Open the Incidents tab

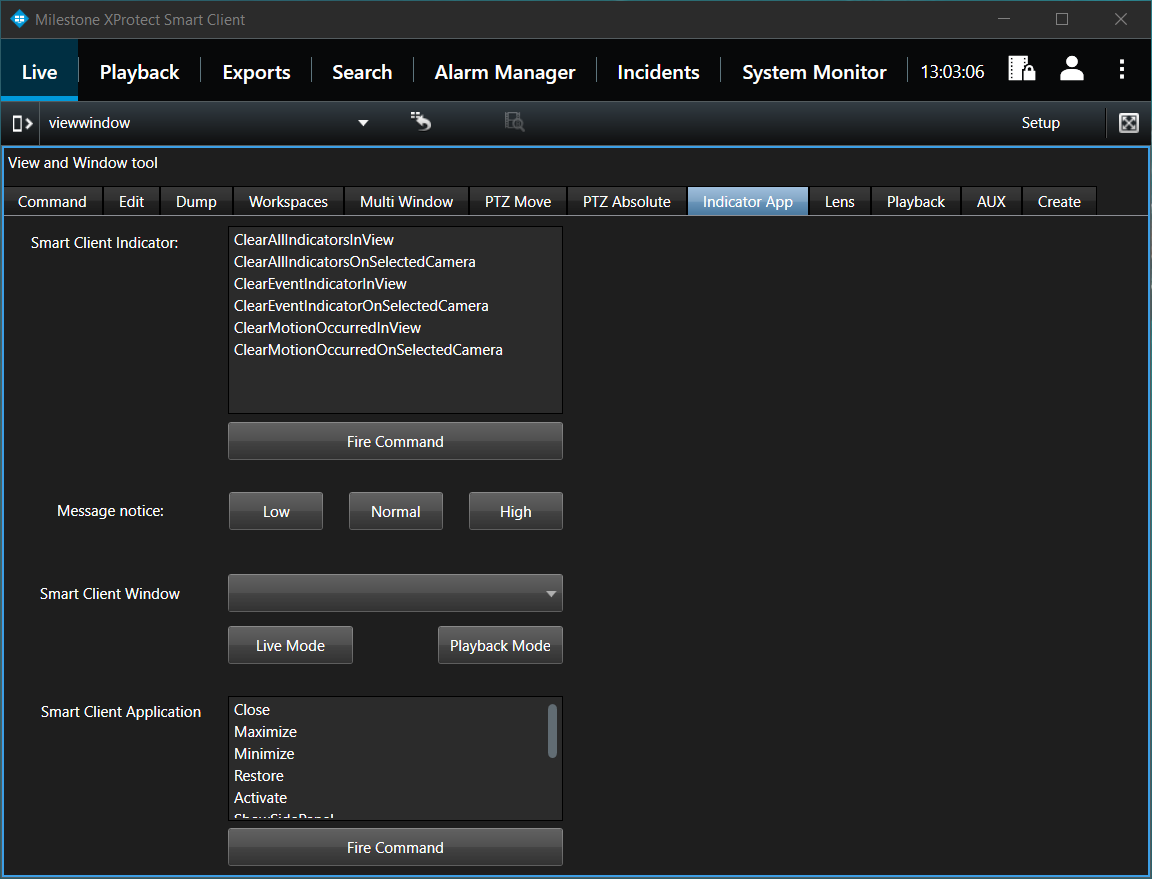pos(658,72)
